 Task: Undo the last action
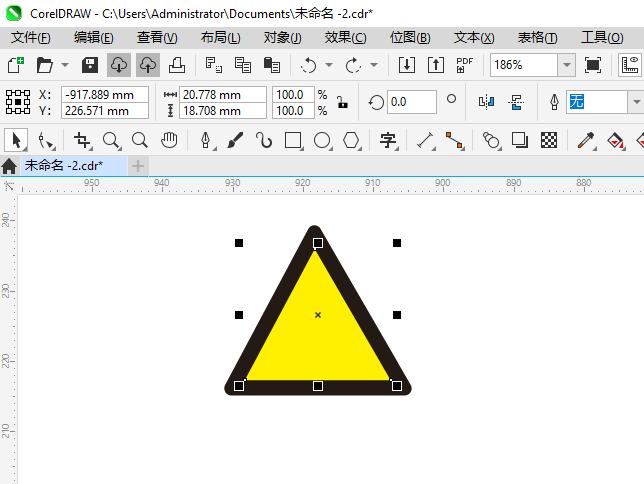(308, 65)
